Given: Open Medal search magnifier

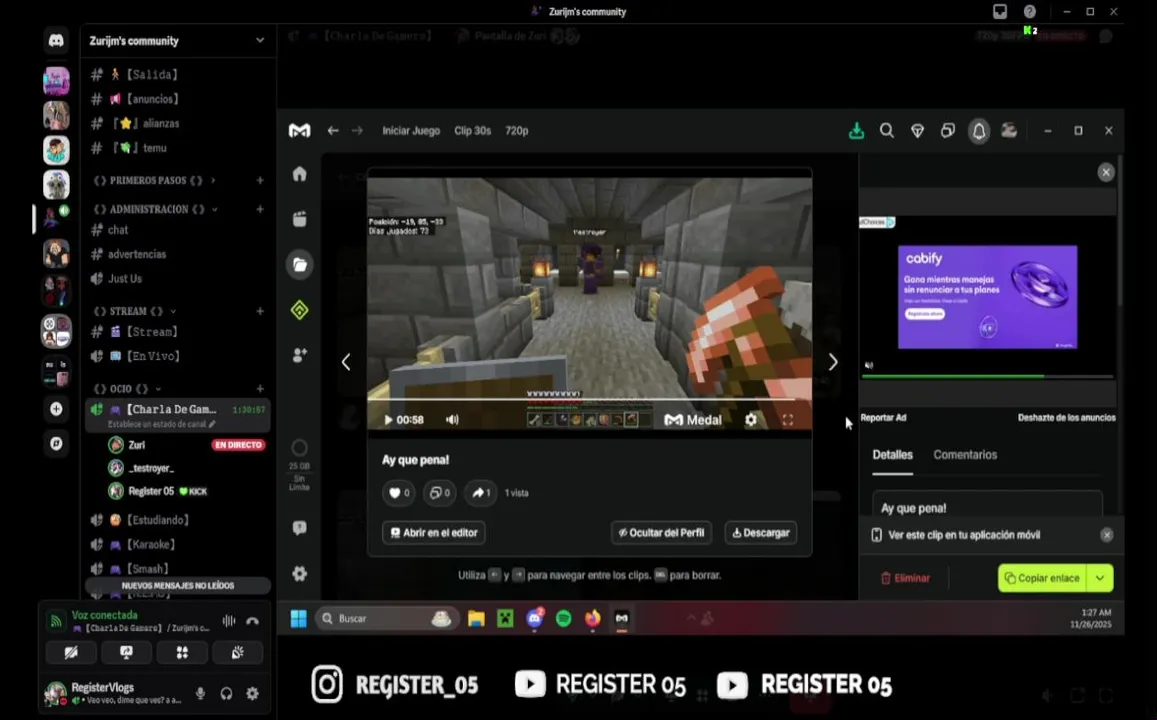Looking at the screenshot, I should point(887,131).
